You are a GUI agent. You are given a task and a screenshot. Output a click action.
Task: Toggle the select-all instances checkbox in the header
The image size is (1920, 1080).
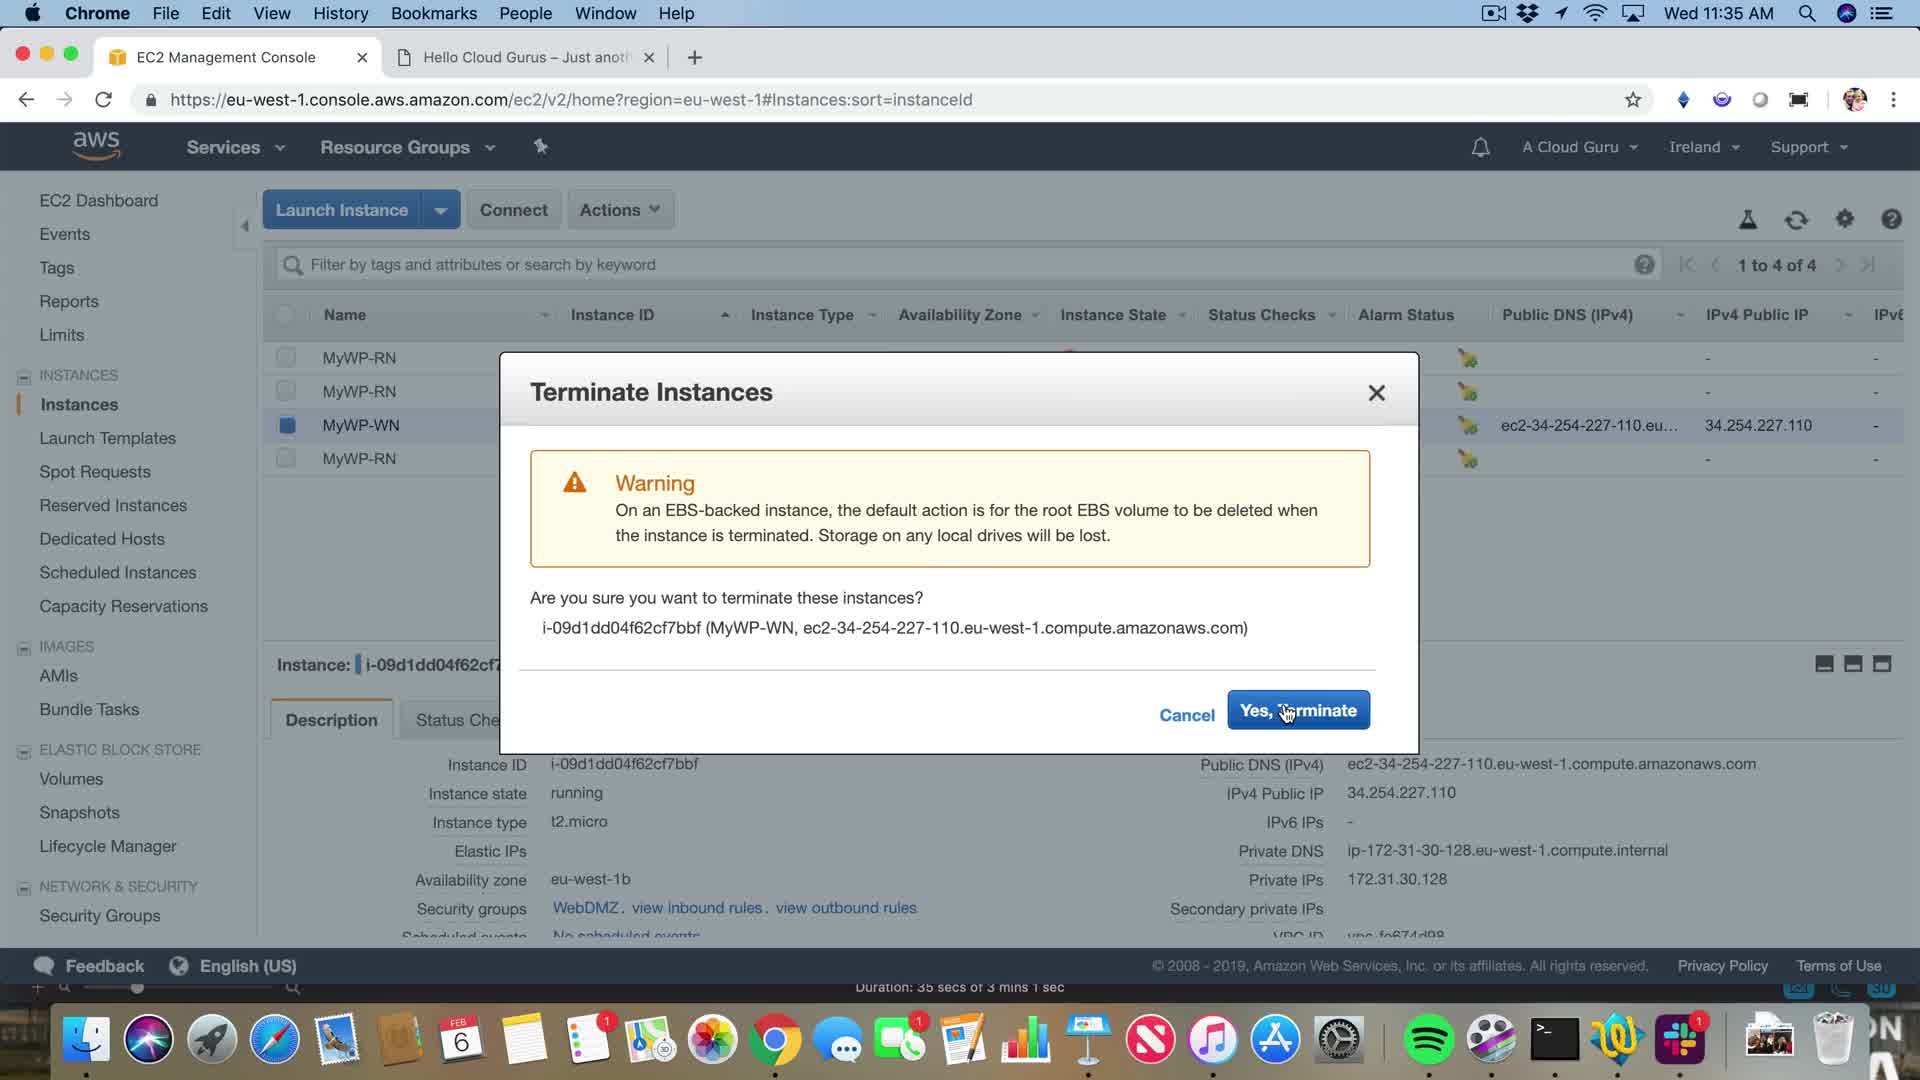point(285,315)
